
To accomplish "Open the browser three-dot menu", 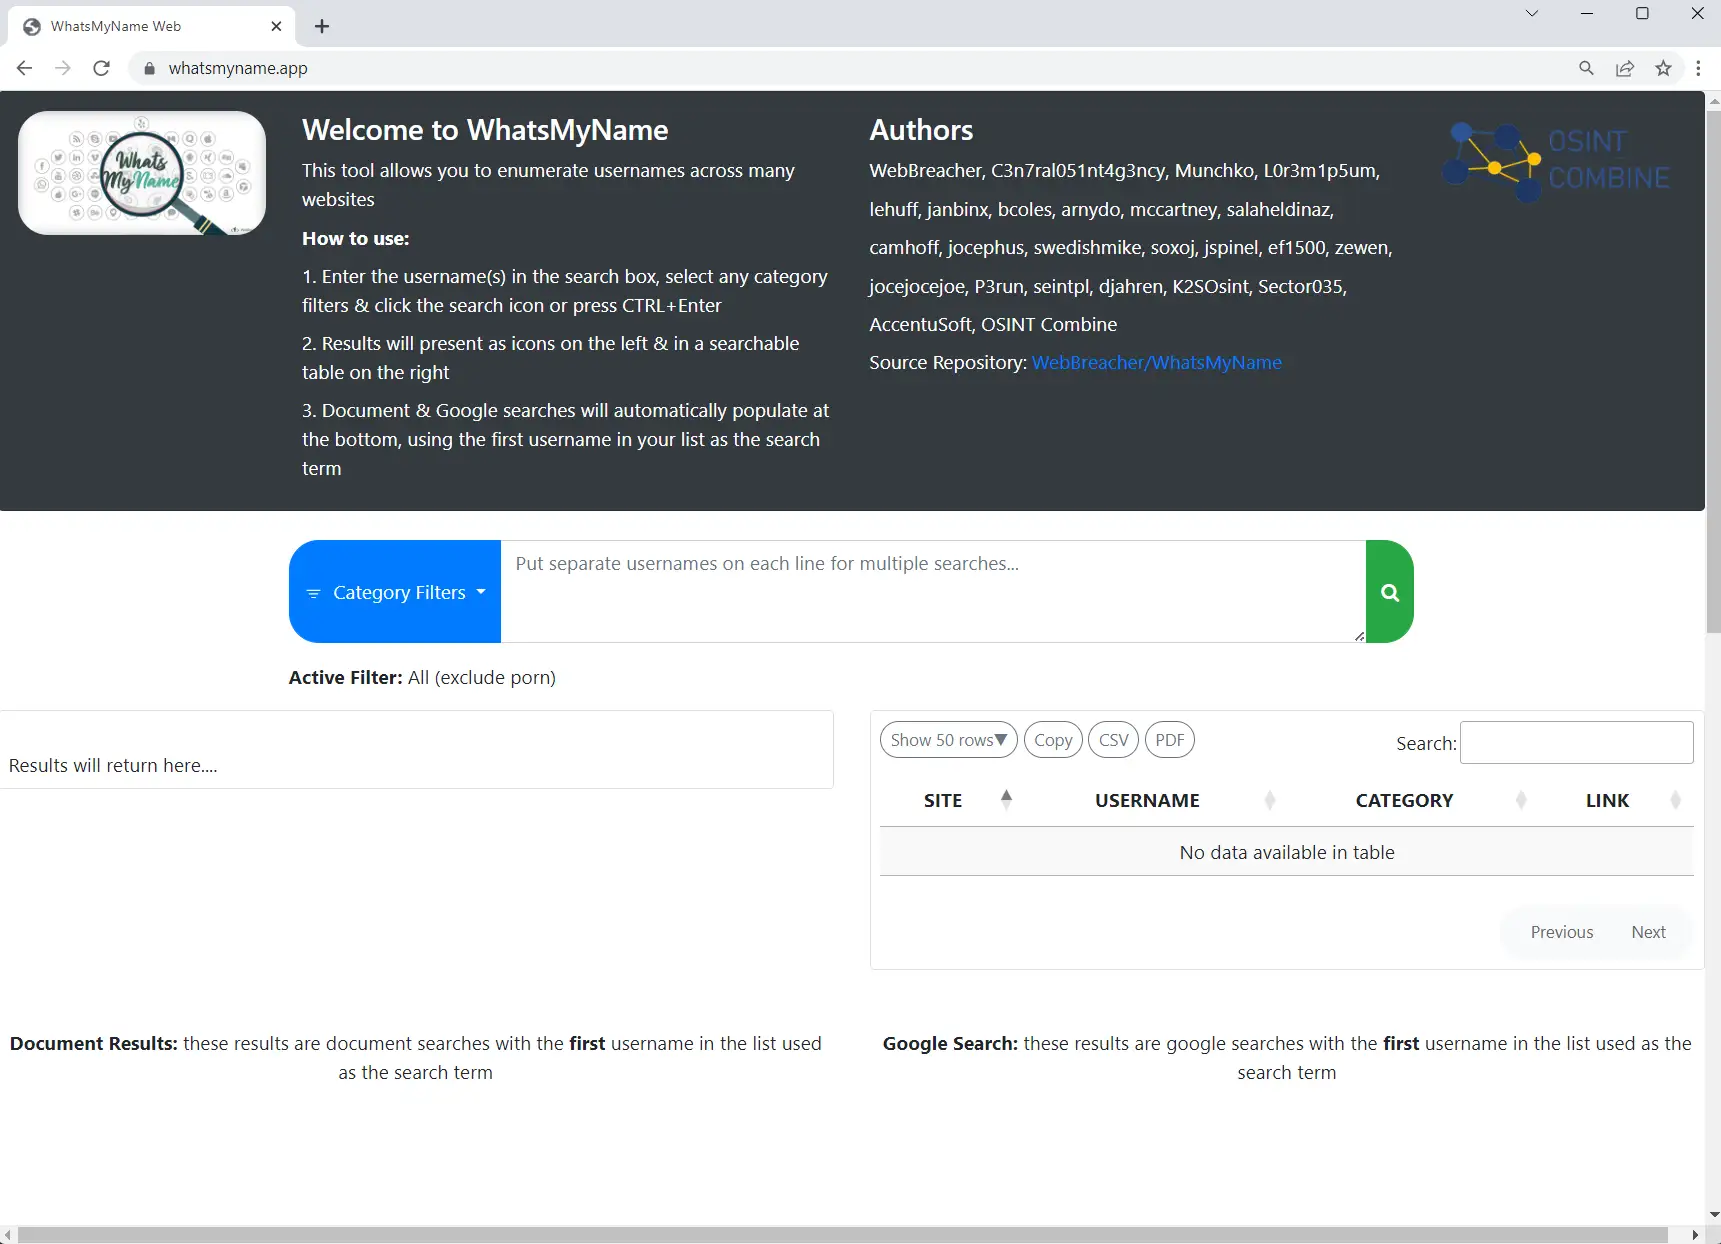I will (x=1698, y=68).
